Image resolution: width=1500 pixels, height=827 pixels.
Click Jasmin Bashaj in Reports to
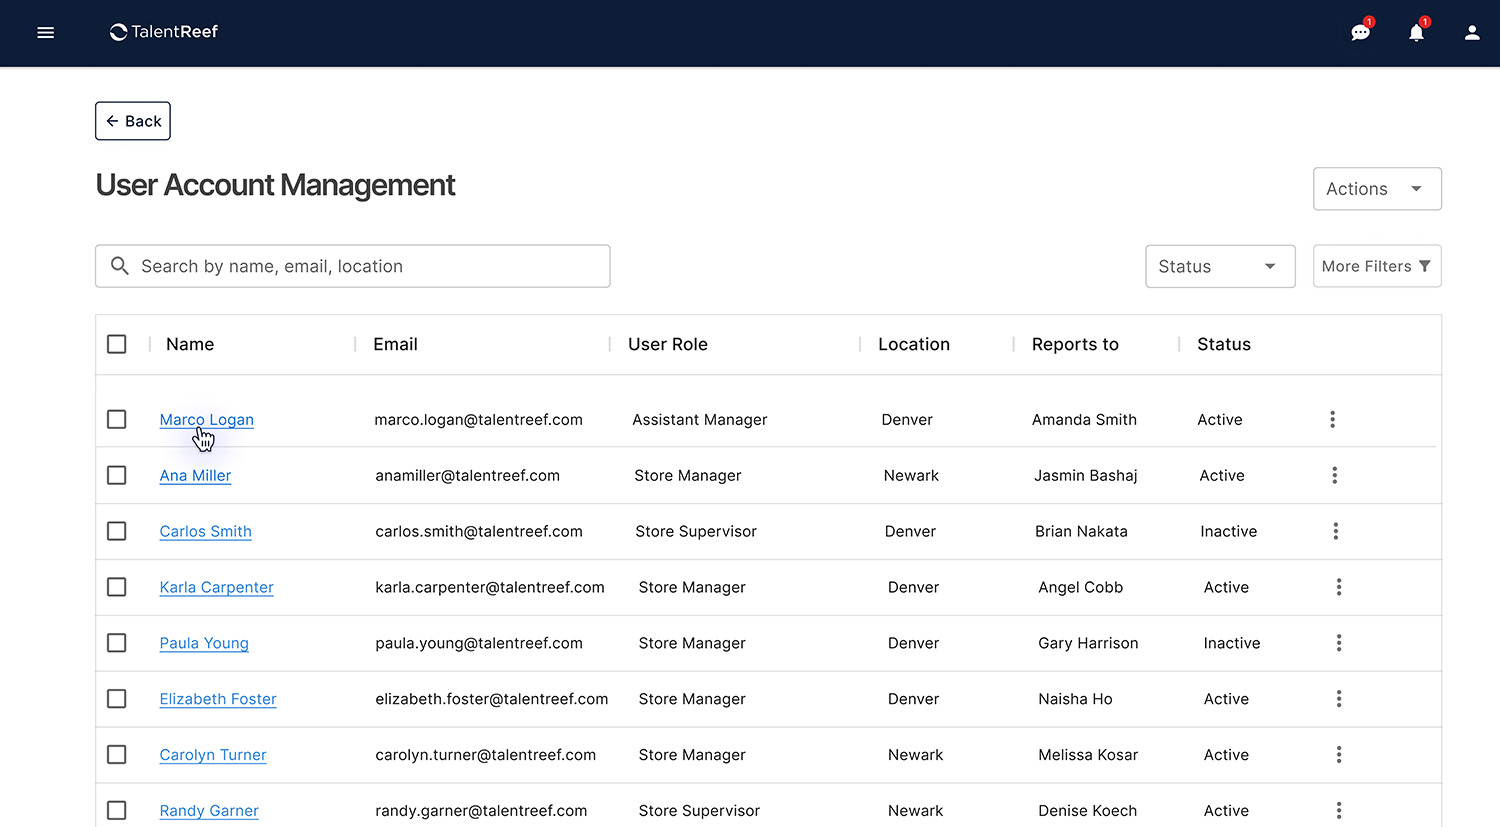tap(1086, 476)
